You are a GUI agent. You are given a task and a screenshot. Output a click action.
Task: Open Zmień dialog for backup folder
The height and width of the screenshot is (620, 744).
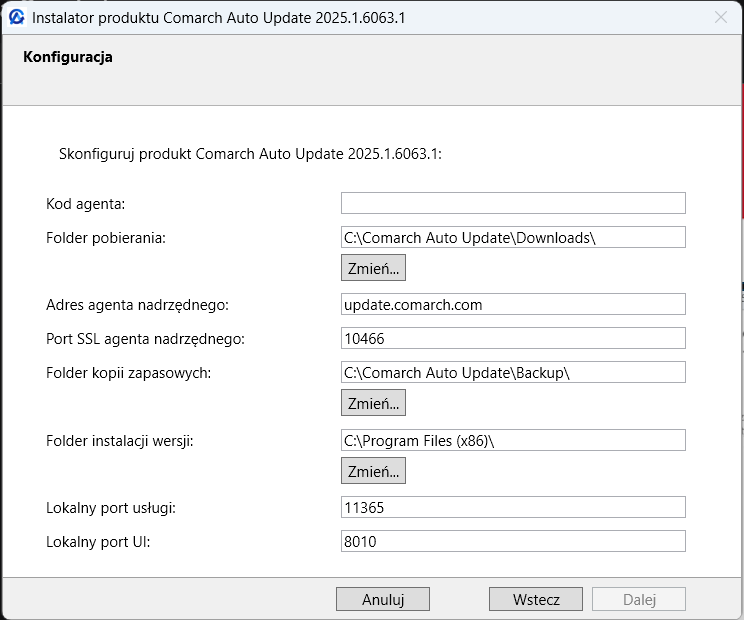[373, 403]
